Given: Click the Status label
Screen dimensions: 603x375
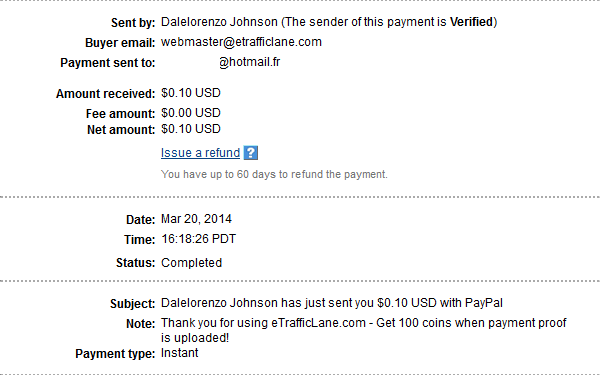Looking at the screenshot, I should (x=135, y=263).
